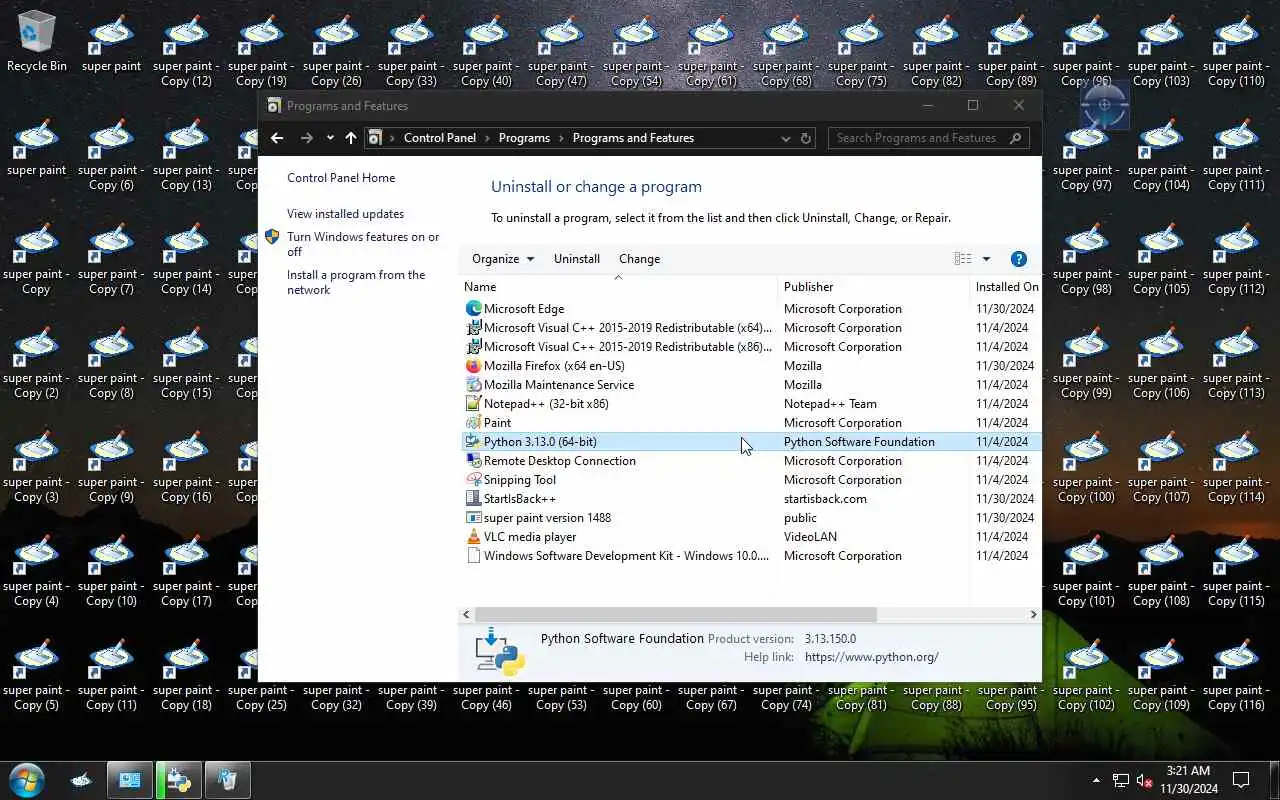The width and height of the screenshot is (1280, 800).
Task: Expand chevron after Control Panel breadcrumb
Action: point(488,138)
